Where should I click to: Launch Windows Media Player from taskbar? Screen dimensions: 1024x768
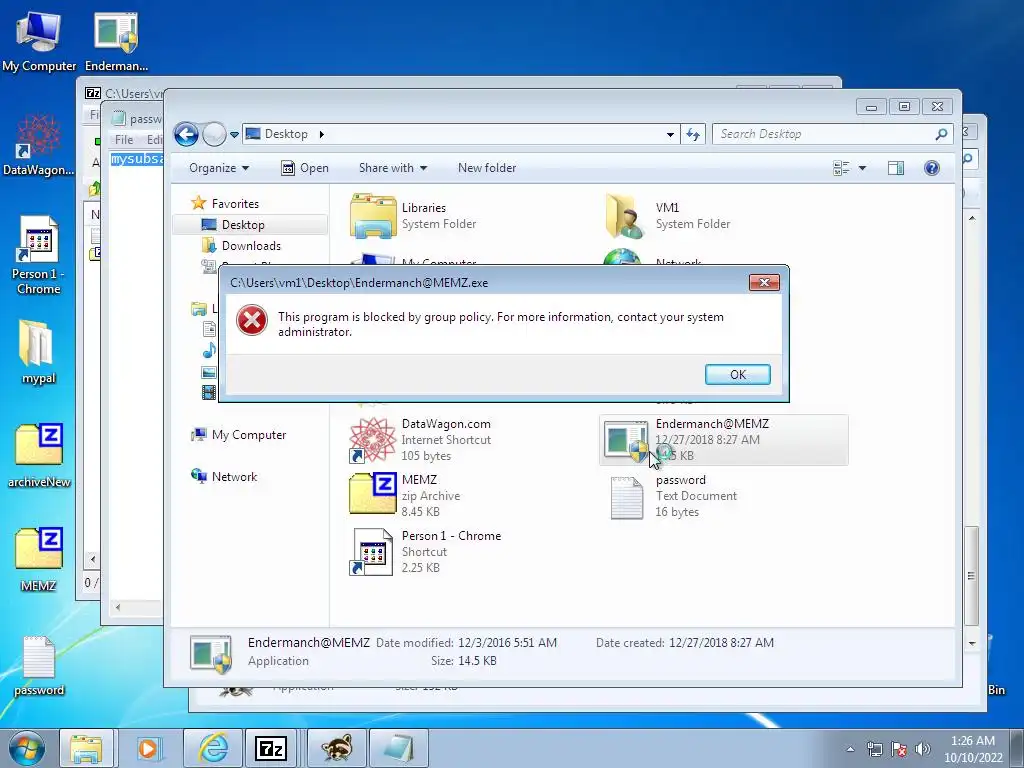pos(148,748)
